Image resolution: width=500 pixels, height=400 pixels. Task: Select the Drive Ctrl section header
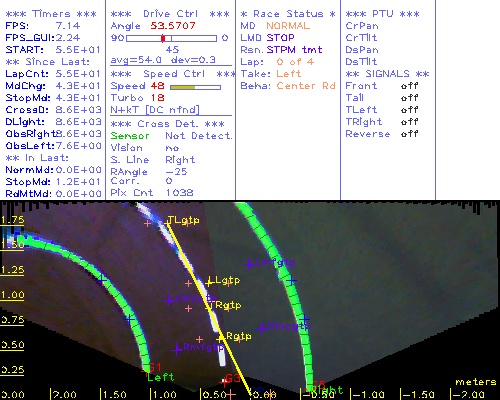pos(170,14)
